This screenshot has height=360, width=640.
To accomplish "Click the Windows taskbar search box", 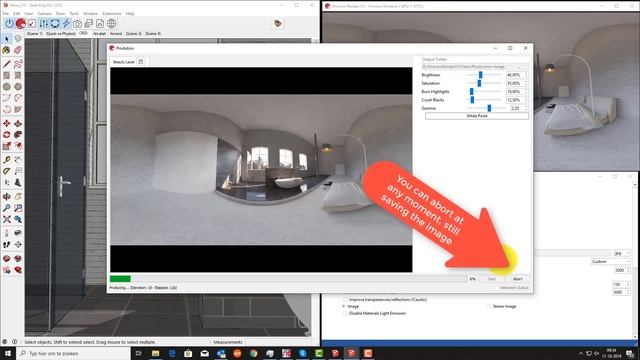I will pyautogui.click(x=73, y=353).
